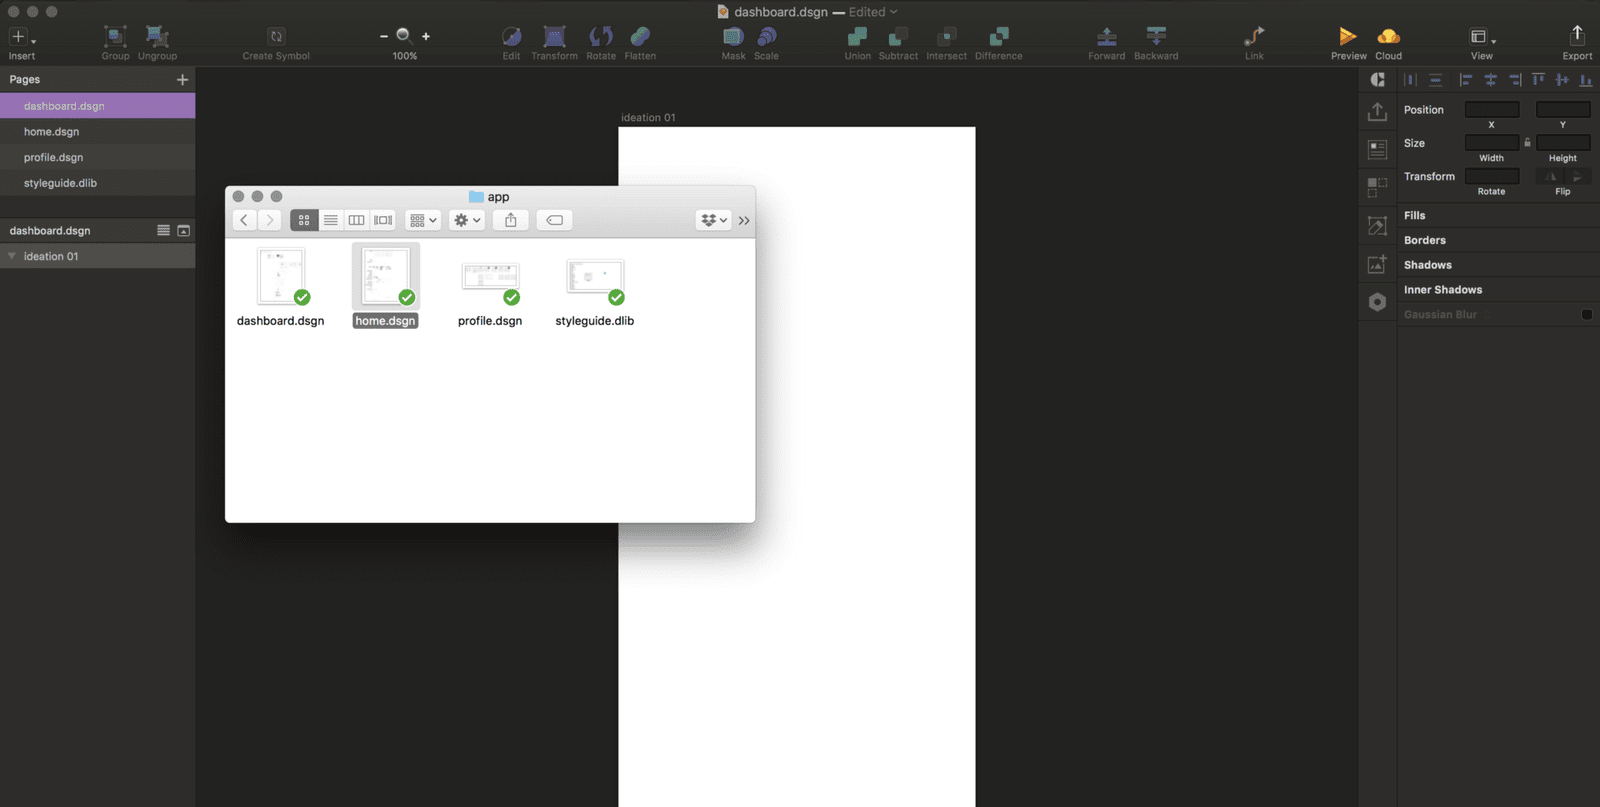Click the Backward arrange icon

tap(1156, 37)
